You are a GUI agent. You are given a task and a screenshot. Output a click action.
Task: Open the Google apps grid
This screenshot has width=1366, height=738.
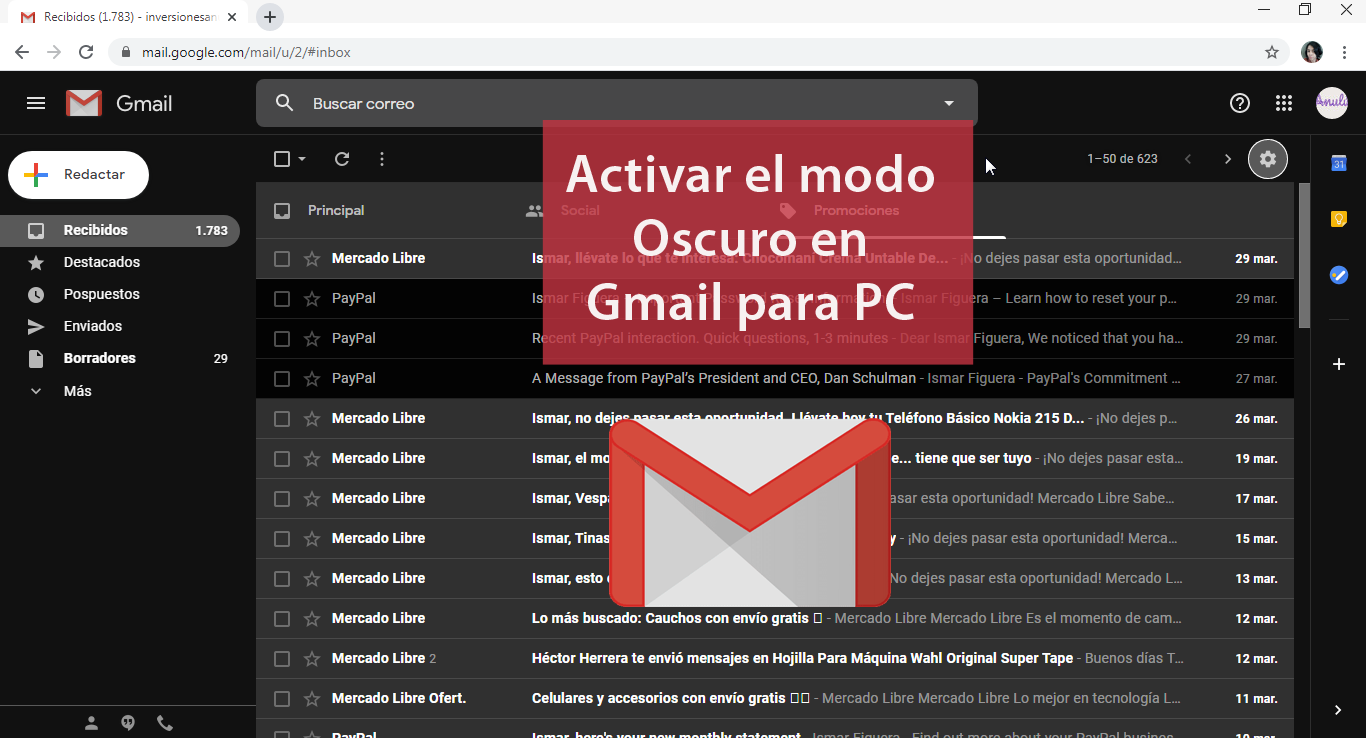click(1284, 103)
